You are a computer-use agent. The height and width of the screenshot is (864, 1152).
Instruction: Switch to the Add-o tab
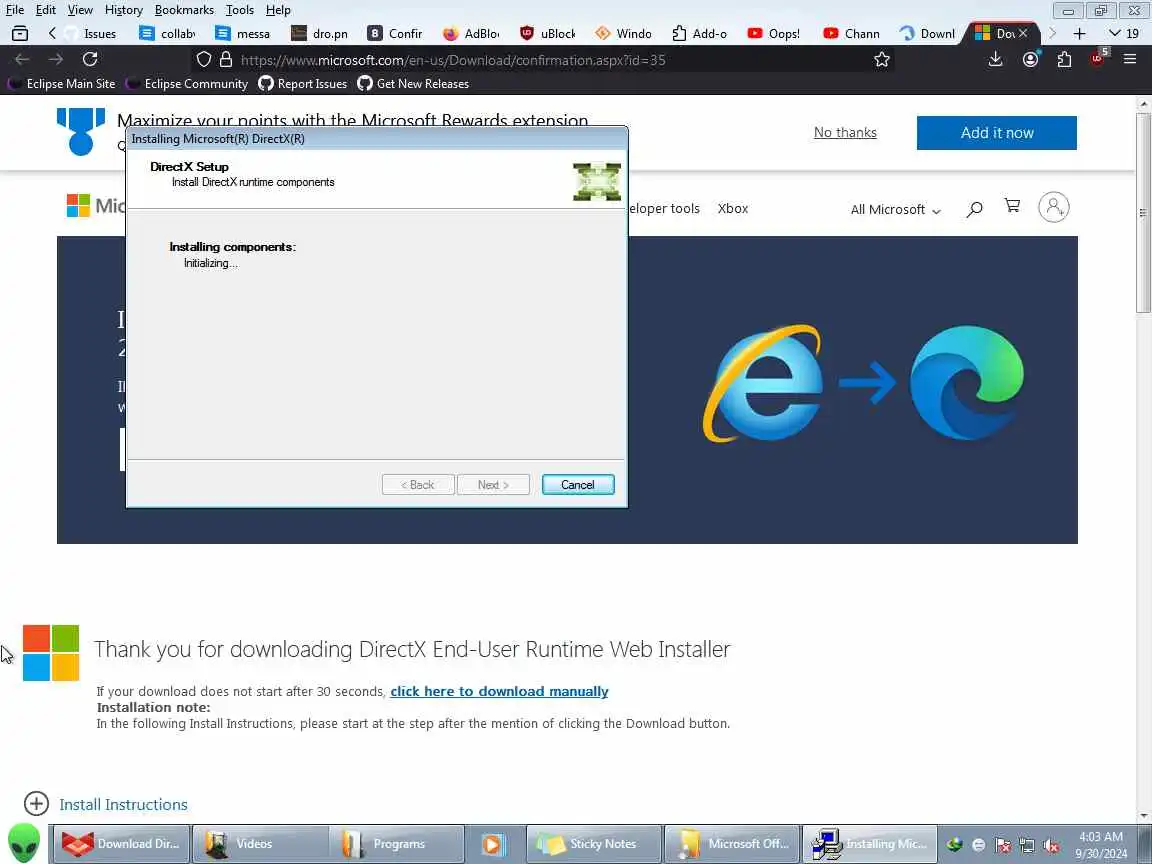click(699, 34)
